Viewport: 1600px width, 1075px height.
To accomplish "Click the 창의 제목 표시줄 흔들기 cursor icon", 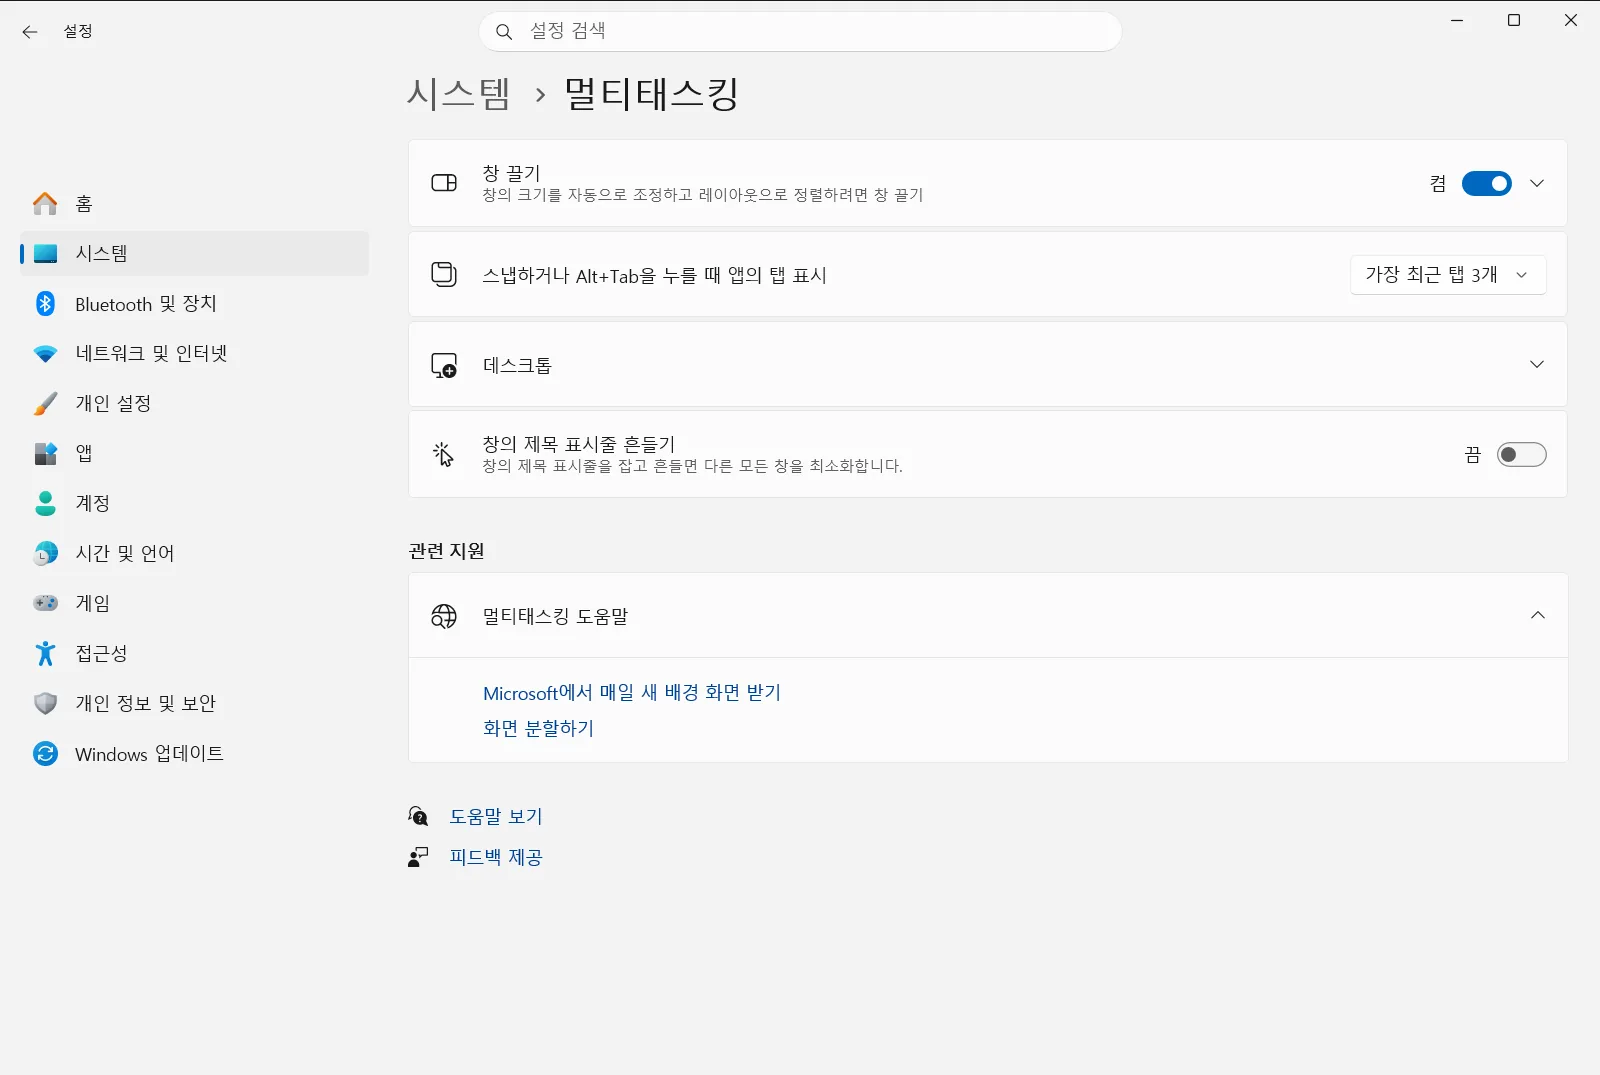I will (x=444, y=455).
